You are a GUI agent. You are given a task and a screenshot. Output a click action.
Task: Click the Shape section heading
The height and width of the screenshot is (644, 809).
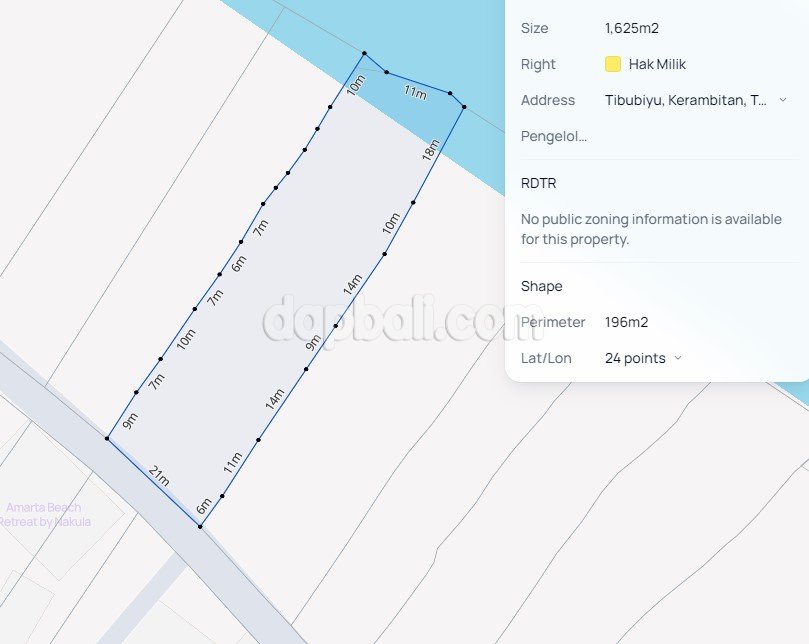541,286
